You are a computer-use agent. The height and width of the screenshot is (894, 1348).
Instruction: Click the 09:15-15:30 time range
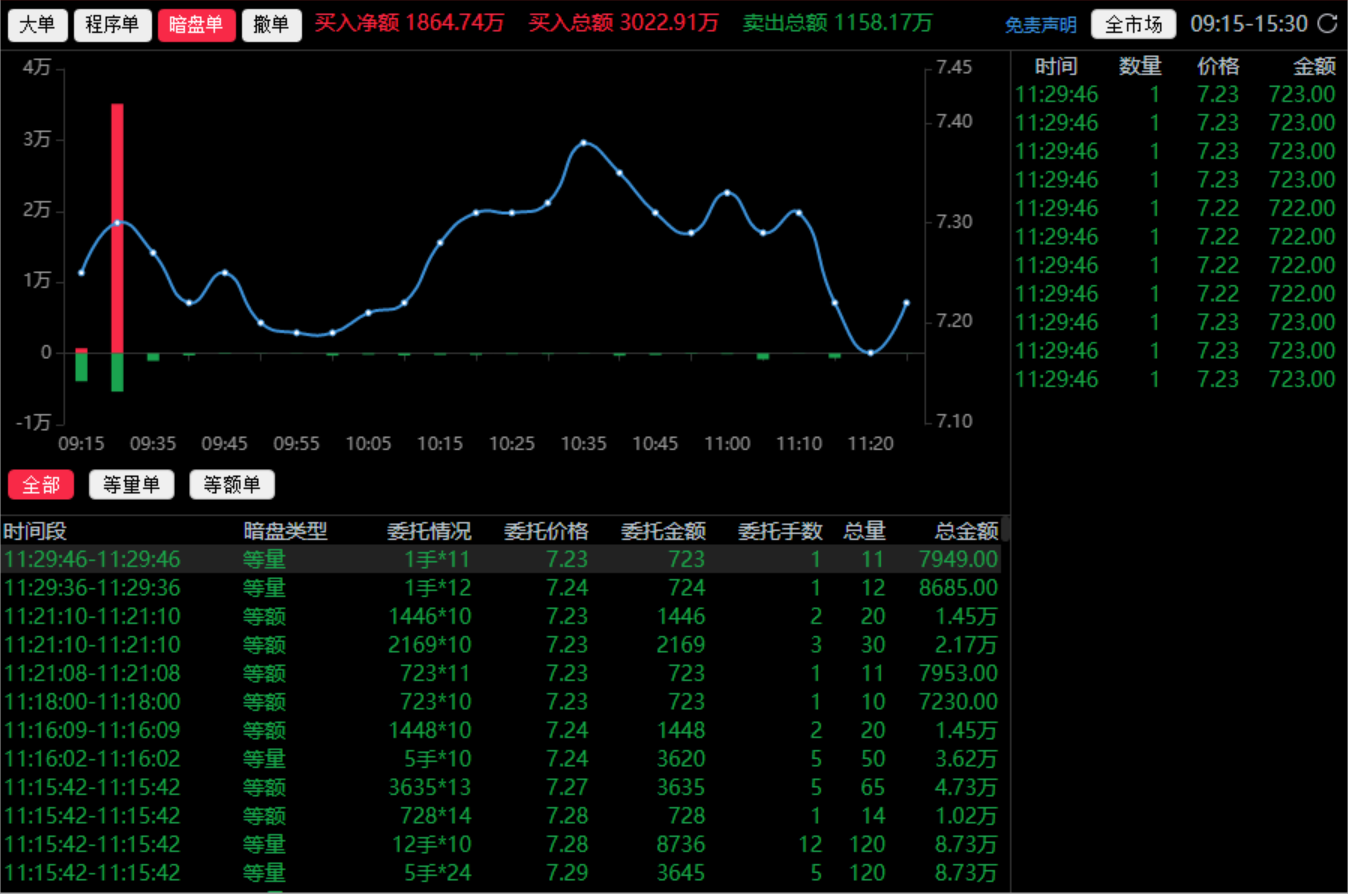[1248, 24]
